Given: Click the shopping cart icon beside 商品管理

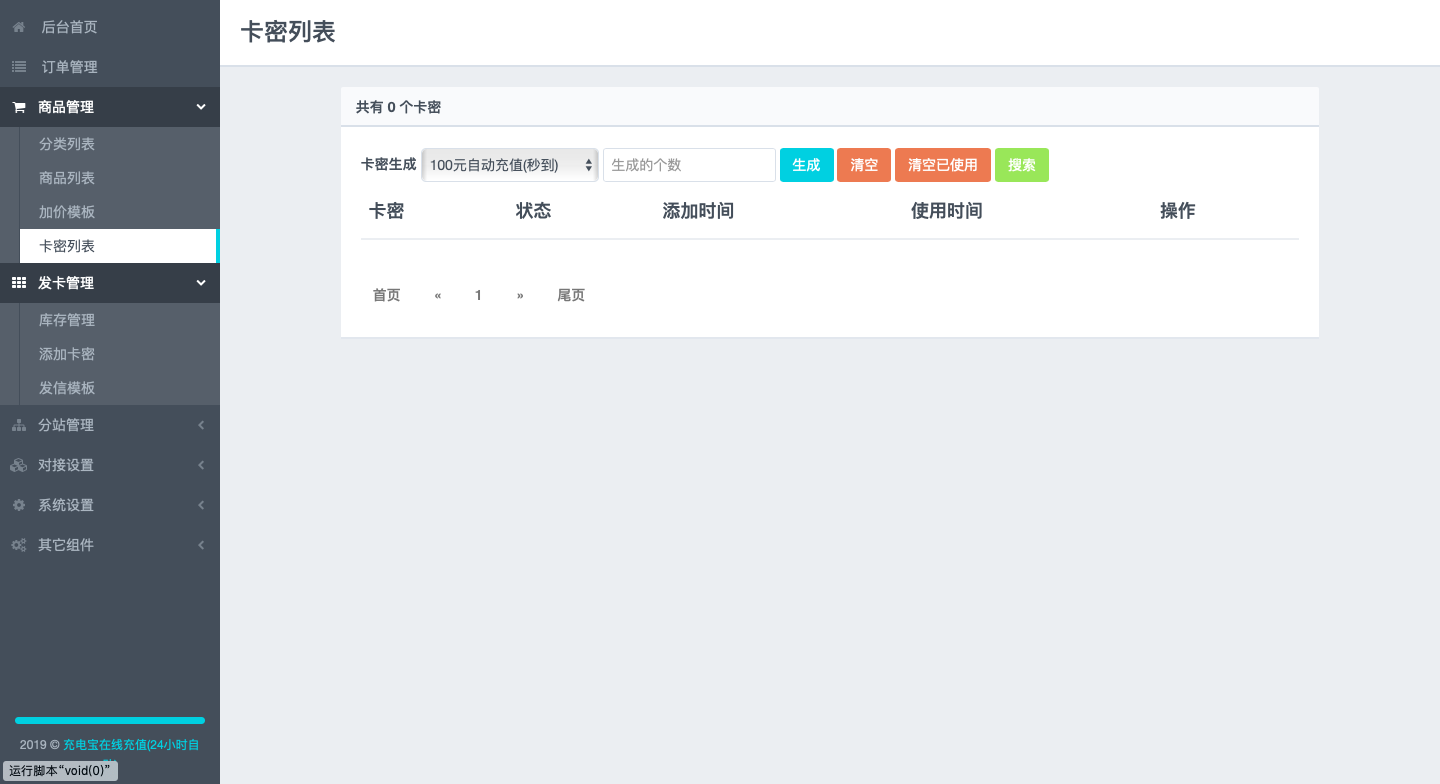Looking at the screenshot, I should 18,107.
